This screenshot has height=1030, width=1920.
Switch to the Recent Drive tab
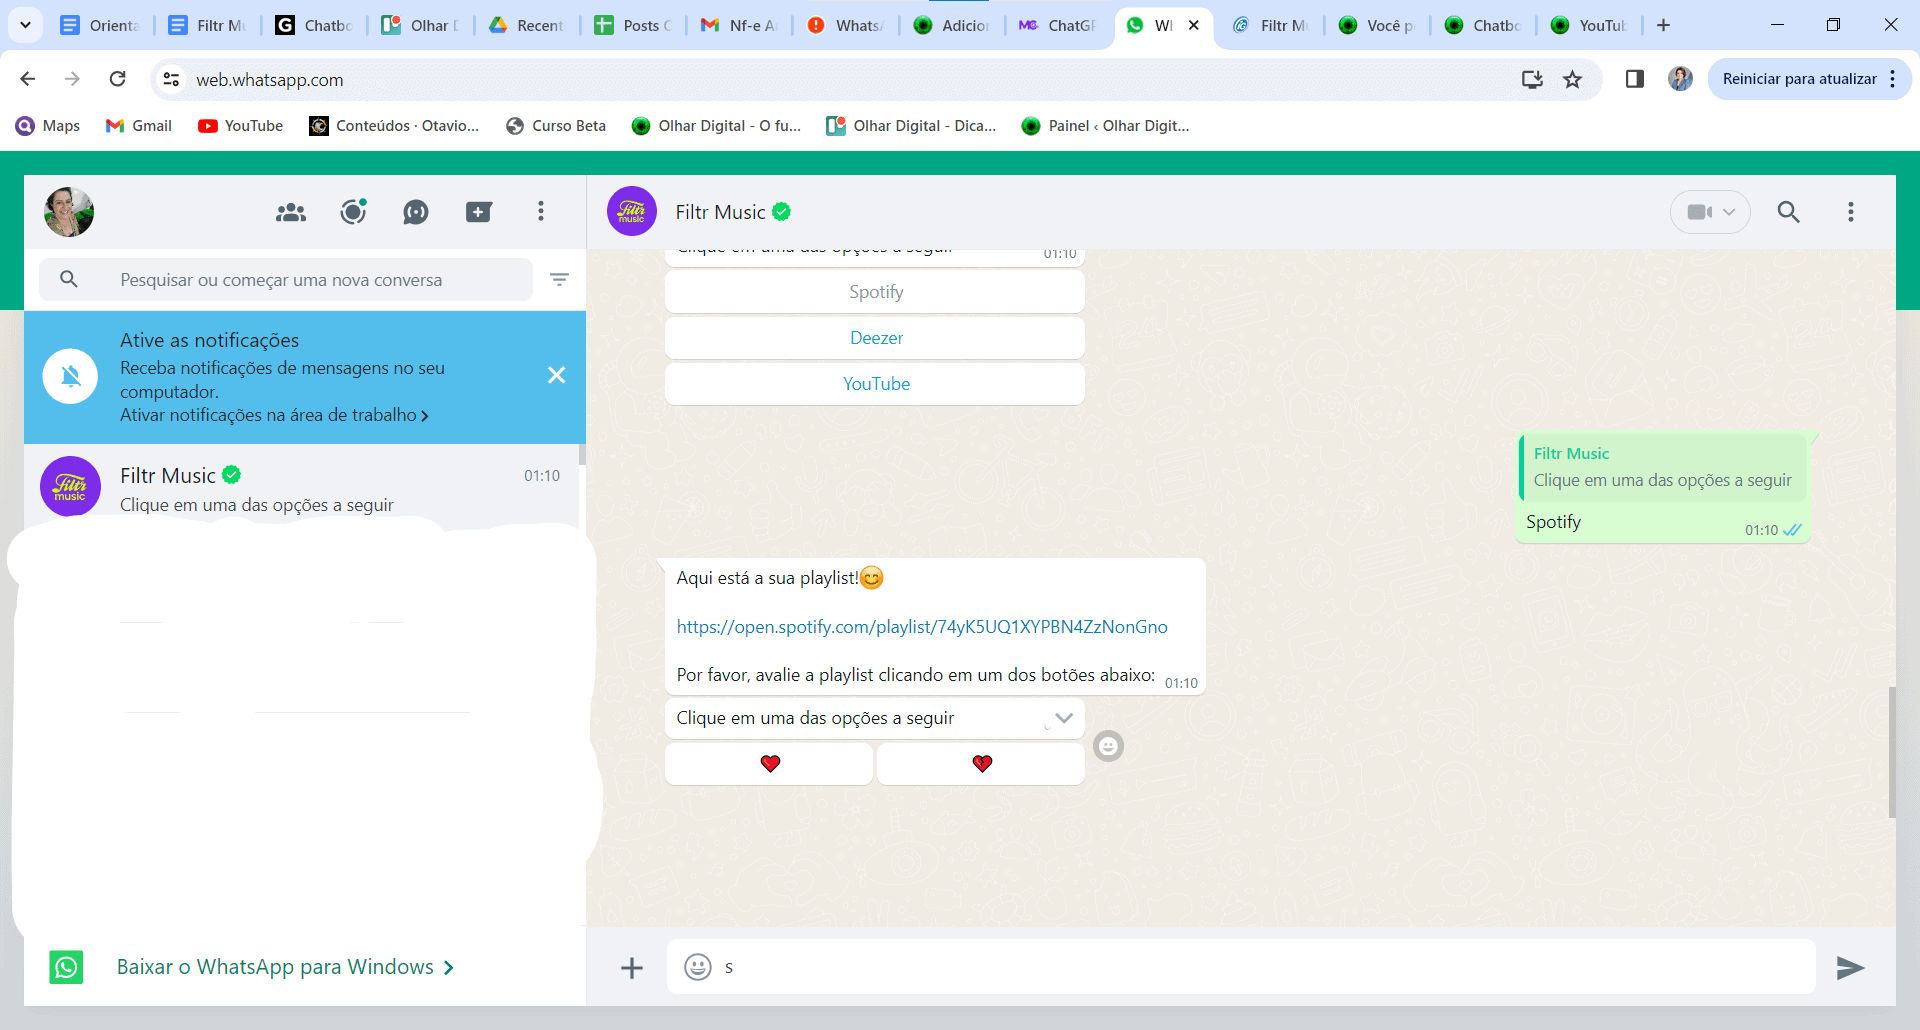(527, 25)
